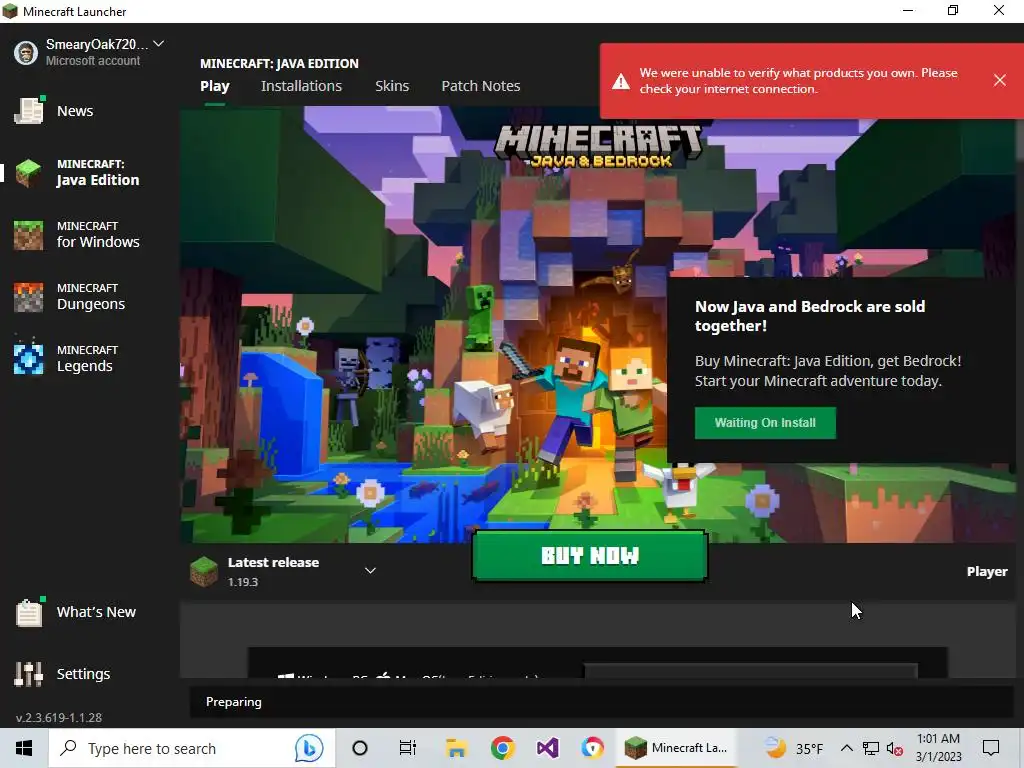The height and width of the screenshot is (768, 1024).
Task: Click the Preparing status text
Action: tap(234, 702)
